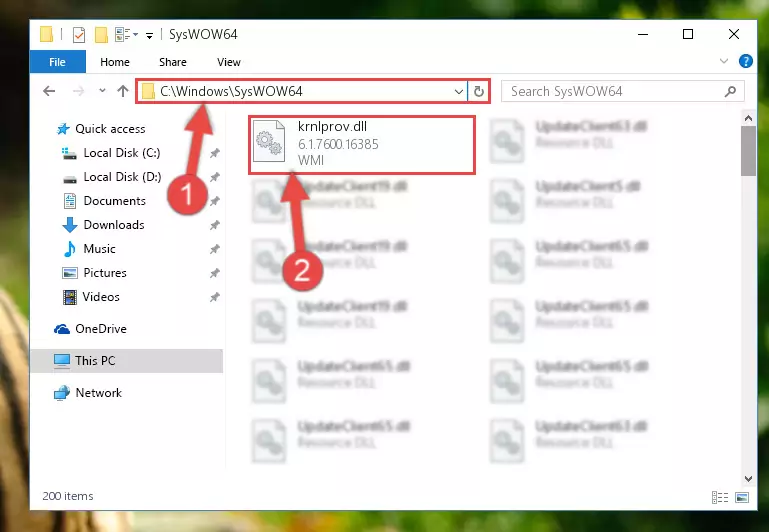The height and width of the screenshot is (532, 769).
Task: Open Videos in the navigation pane
Action: (101, 297)
